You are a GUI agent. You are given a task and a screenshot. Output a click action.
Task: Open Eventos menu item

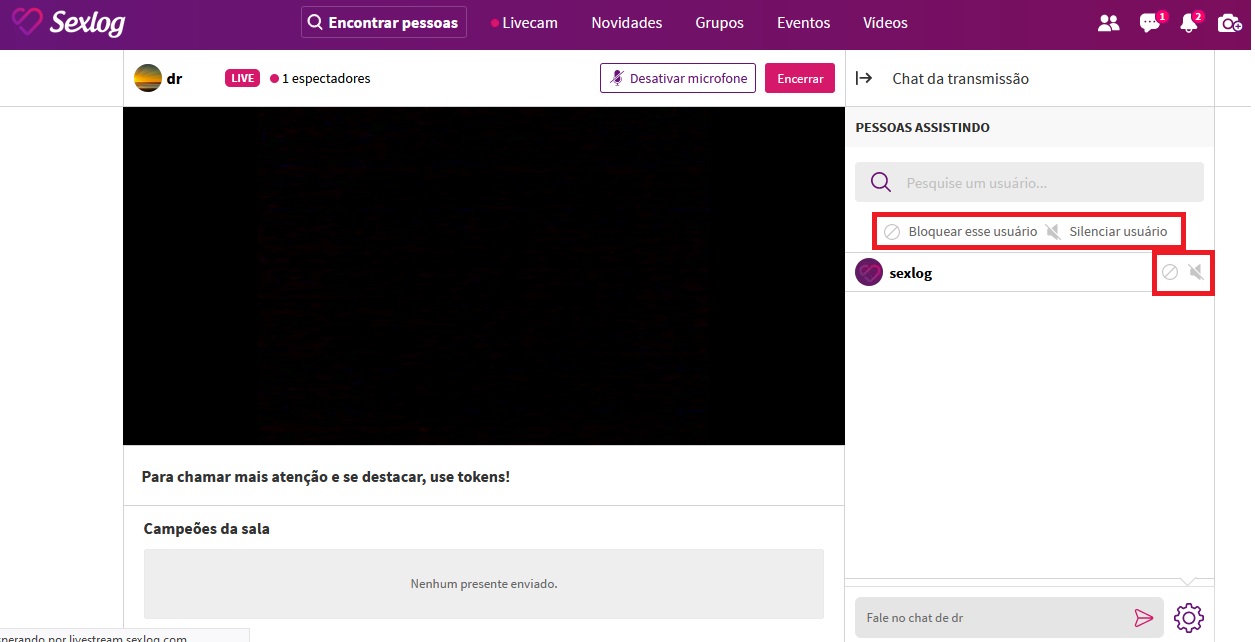pyautogui.click(x=804, y=22)
